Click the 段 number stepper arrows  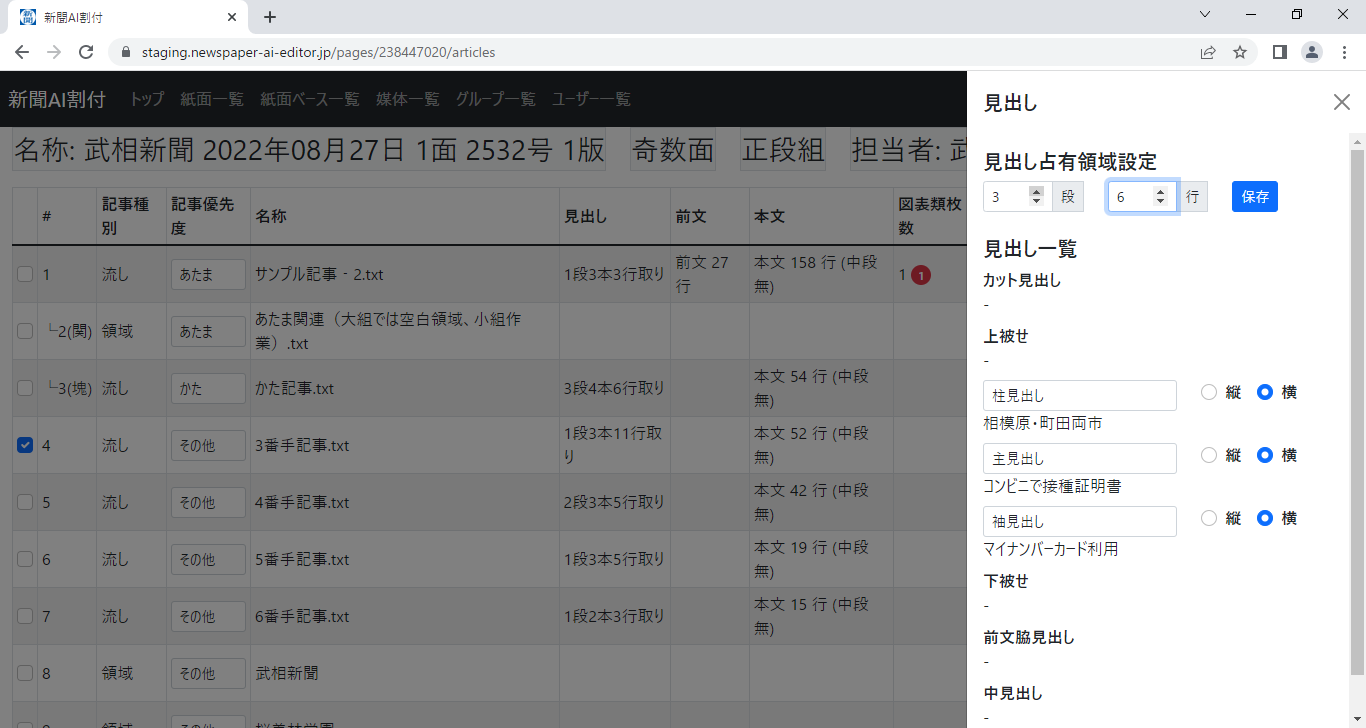pyautogui.click(x=1036, y=197)
